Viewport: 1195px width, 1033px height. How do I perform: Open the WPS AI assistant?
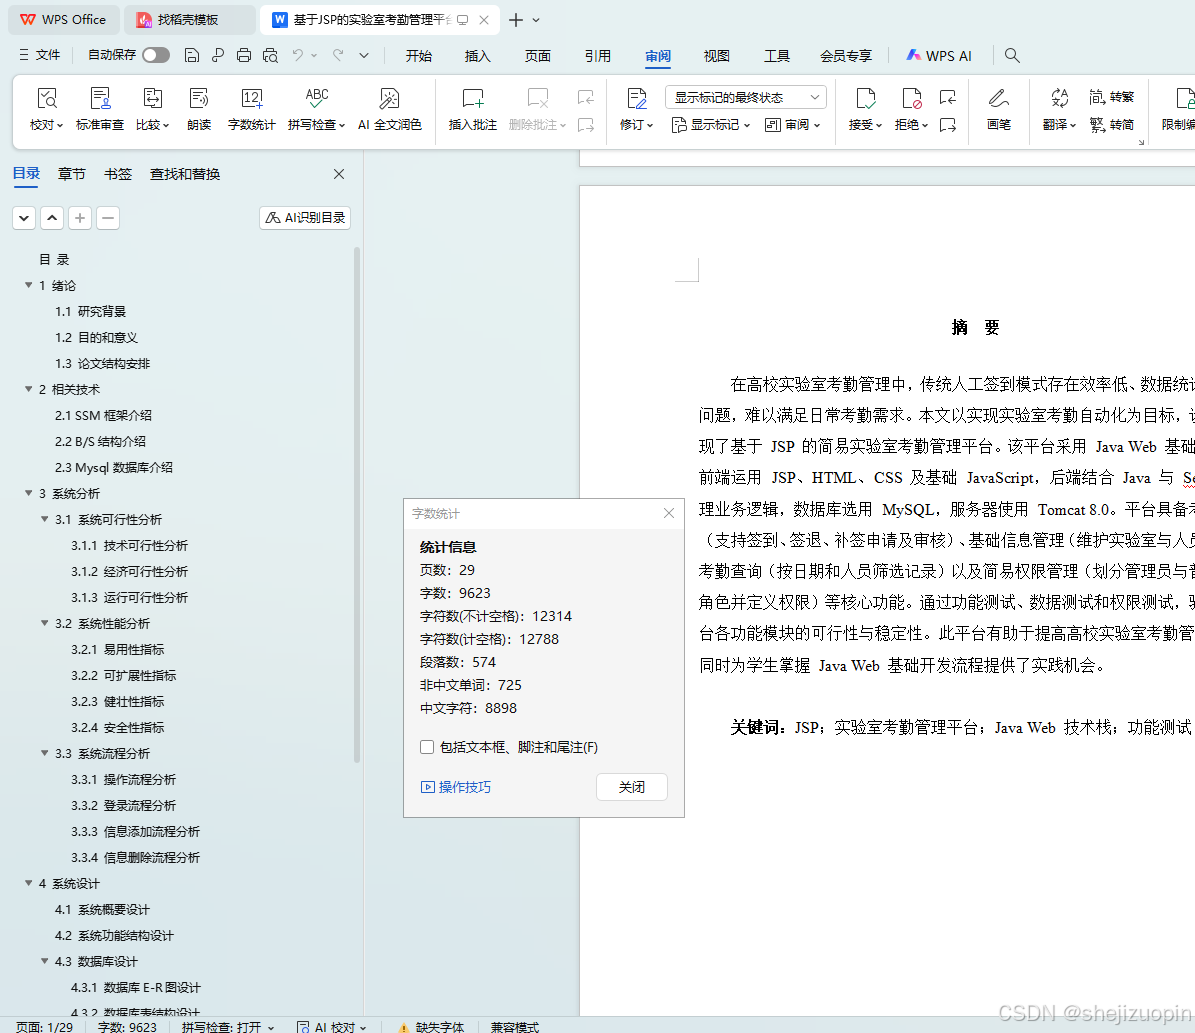[x=937, y=55]
